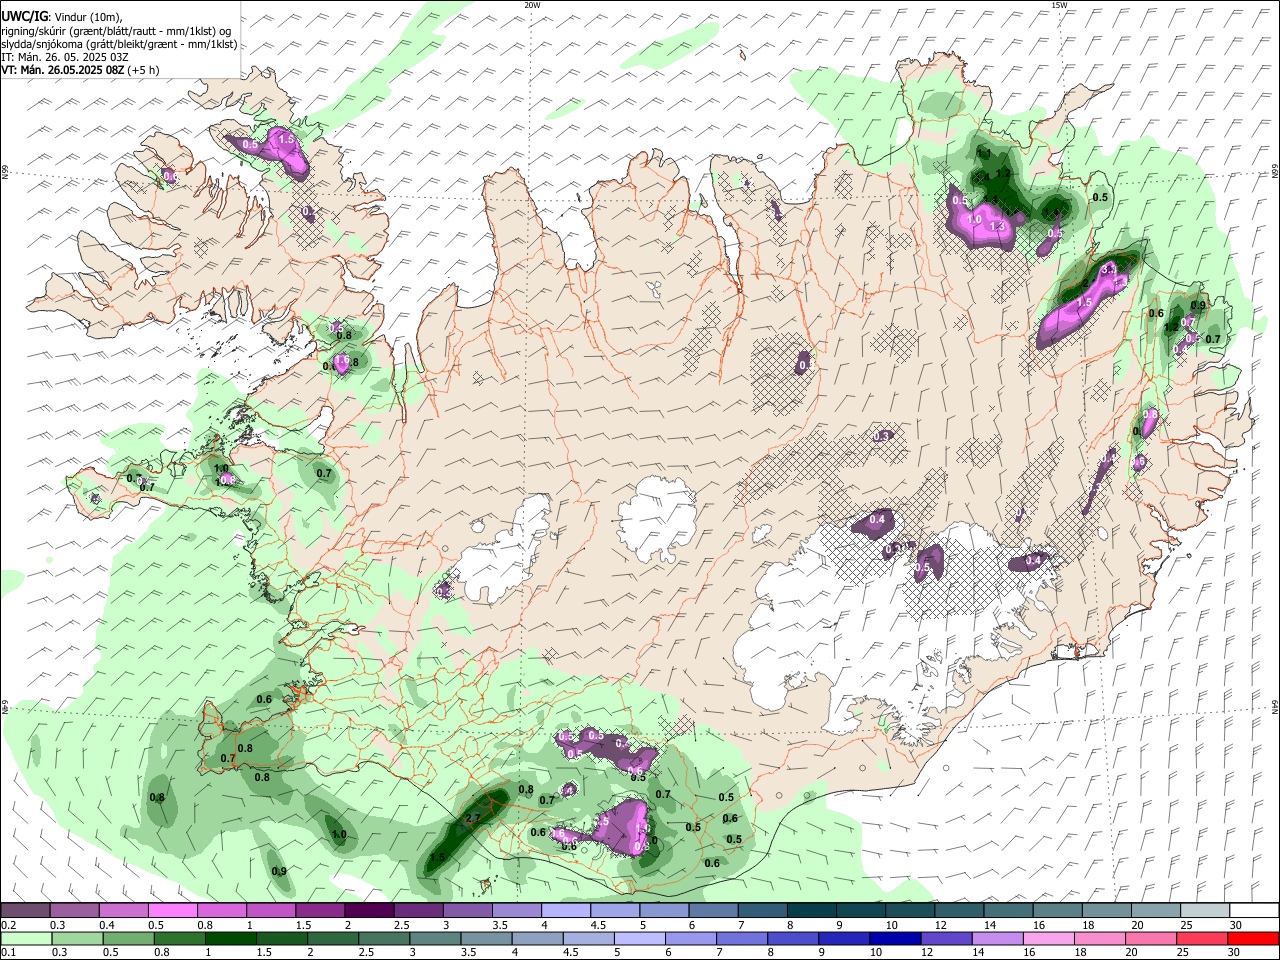
Task: Select the darkest purple swatch labeled 2 in upper legend
Action: [368, 911]
